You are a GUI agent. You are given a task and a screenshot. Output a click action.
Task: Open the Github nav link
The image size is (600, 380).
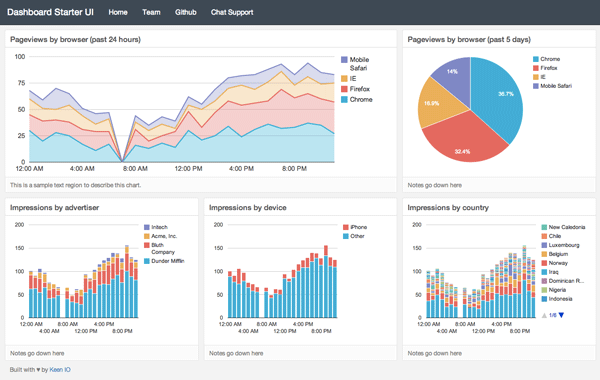(186, 12)
